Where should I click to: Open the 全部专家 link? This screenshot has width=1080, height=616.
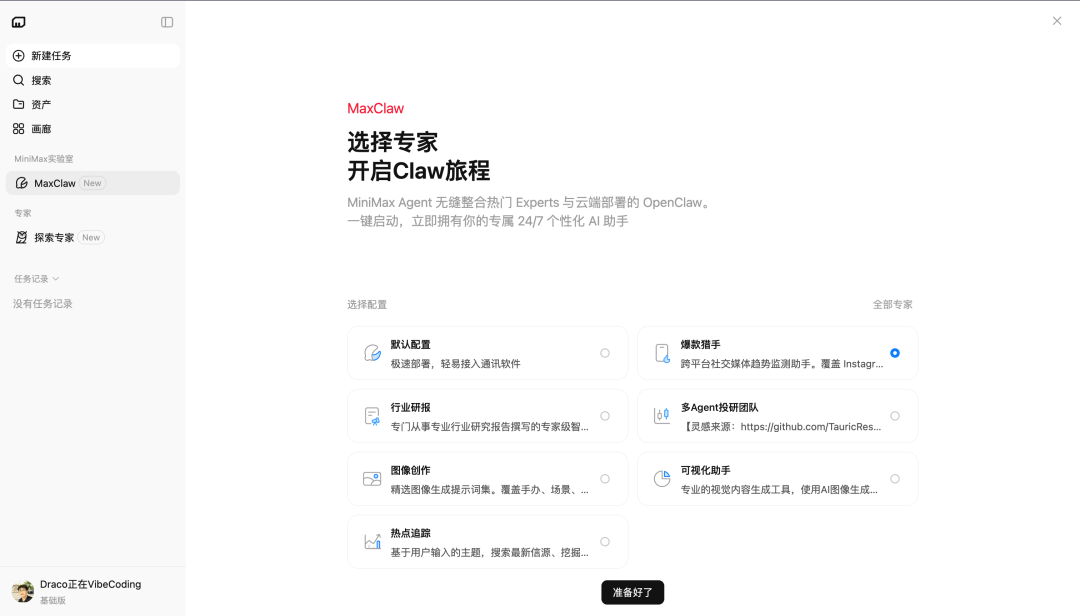tap(892, 305)
